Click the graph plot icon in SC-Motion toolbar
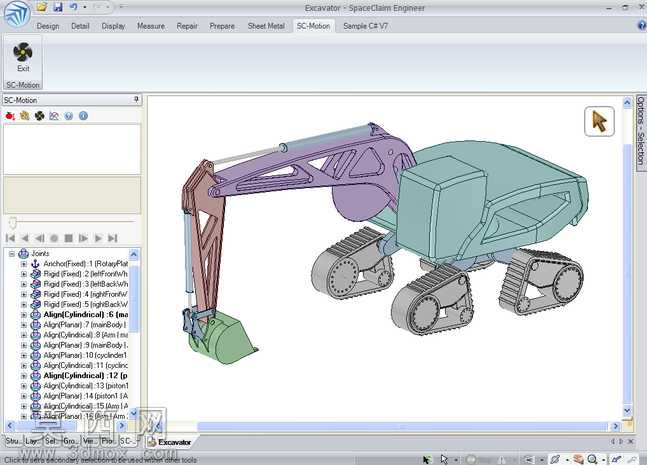647x465 pixels. tap(54, 116)
